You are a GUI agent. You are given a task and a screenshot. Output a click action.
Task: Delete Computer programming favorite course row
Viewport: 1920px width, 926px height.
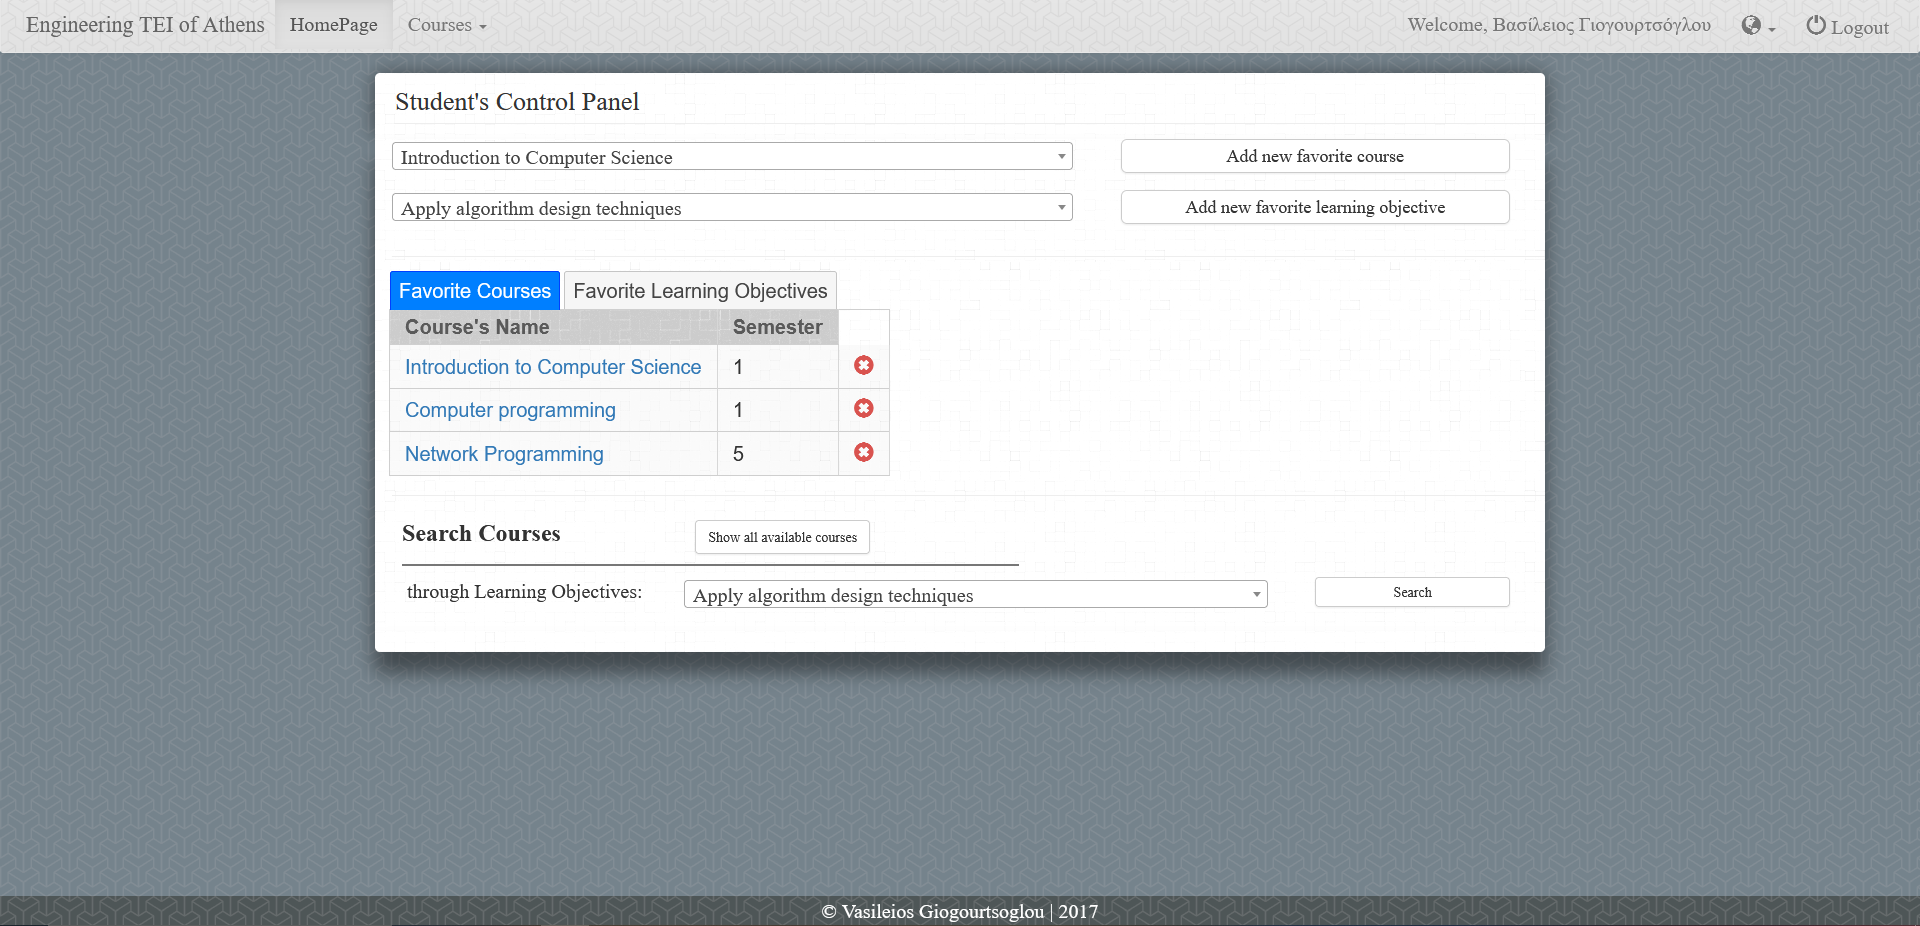(x=864, y=409)
